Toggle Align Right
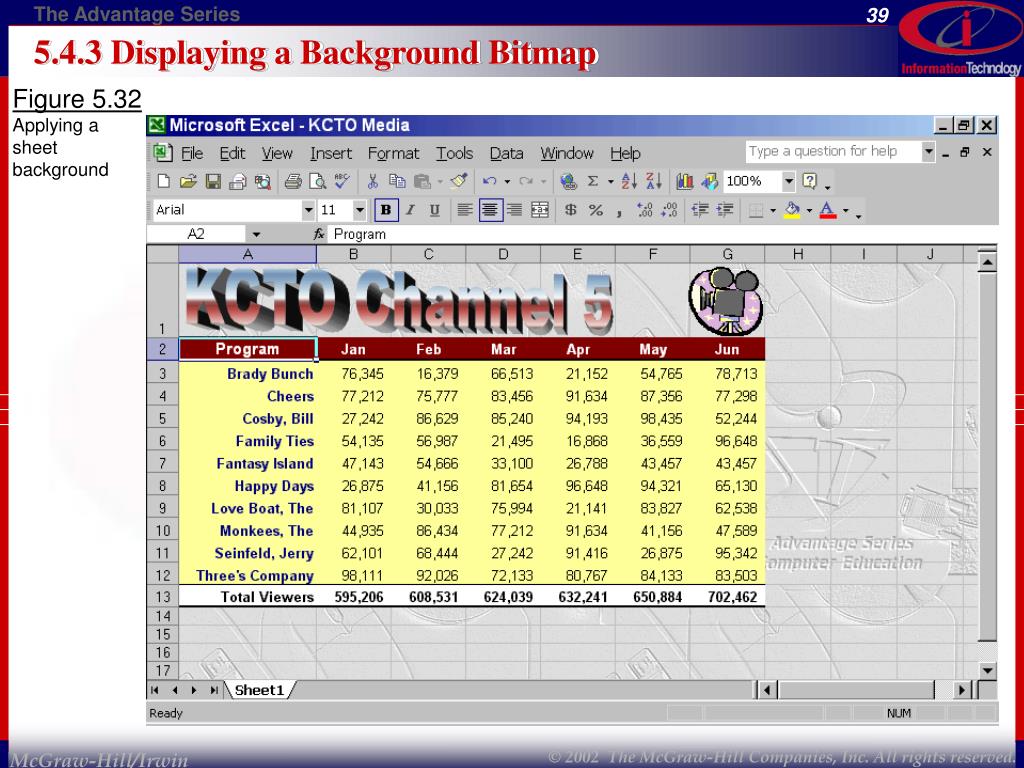Screen dimensions: 1024x768 click(515, 210)
